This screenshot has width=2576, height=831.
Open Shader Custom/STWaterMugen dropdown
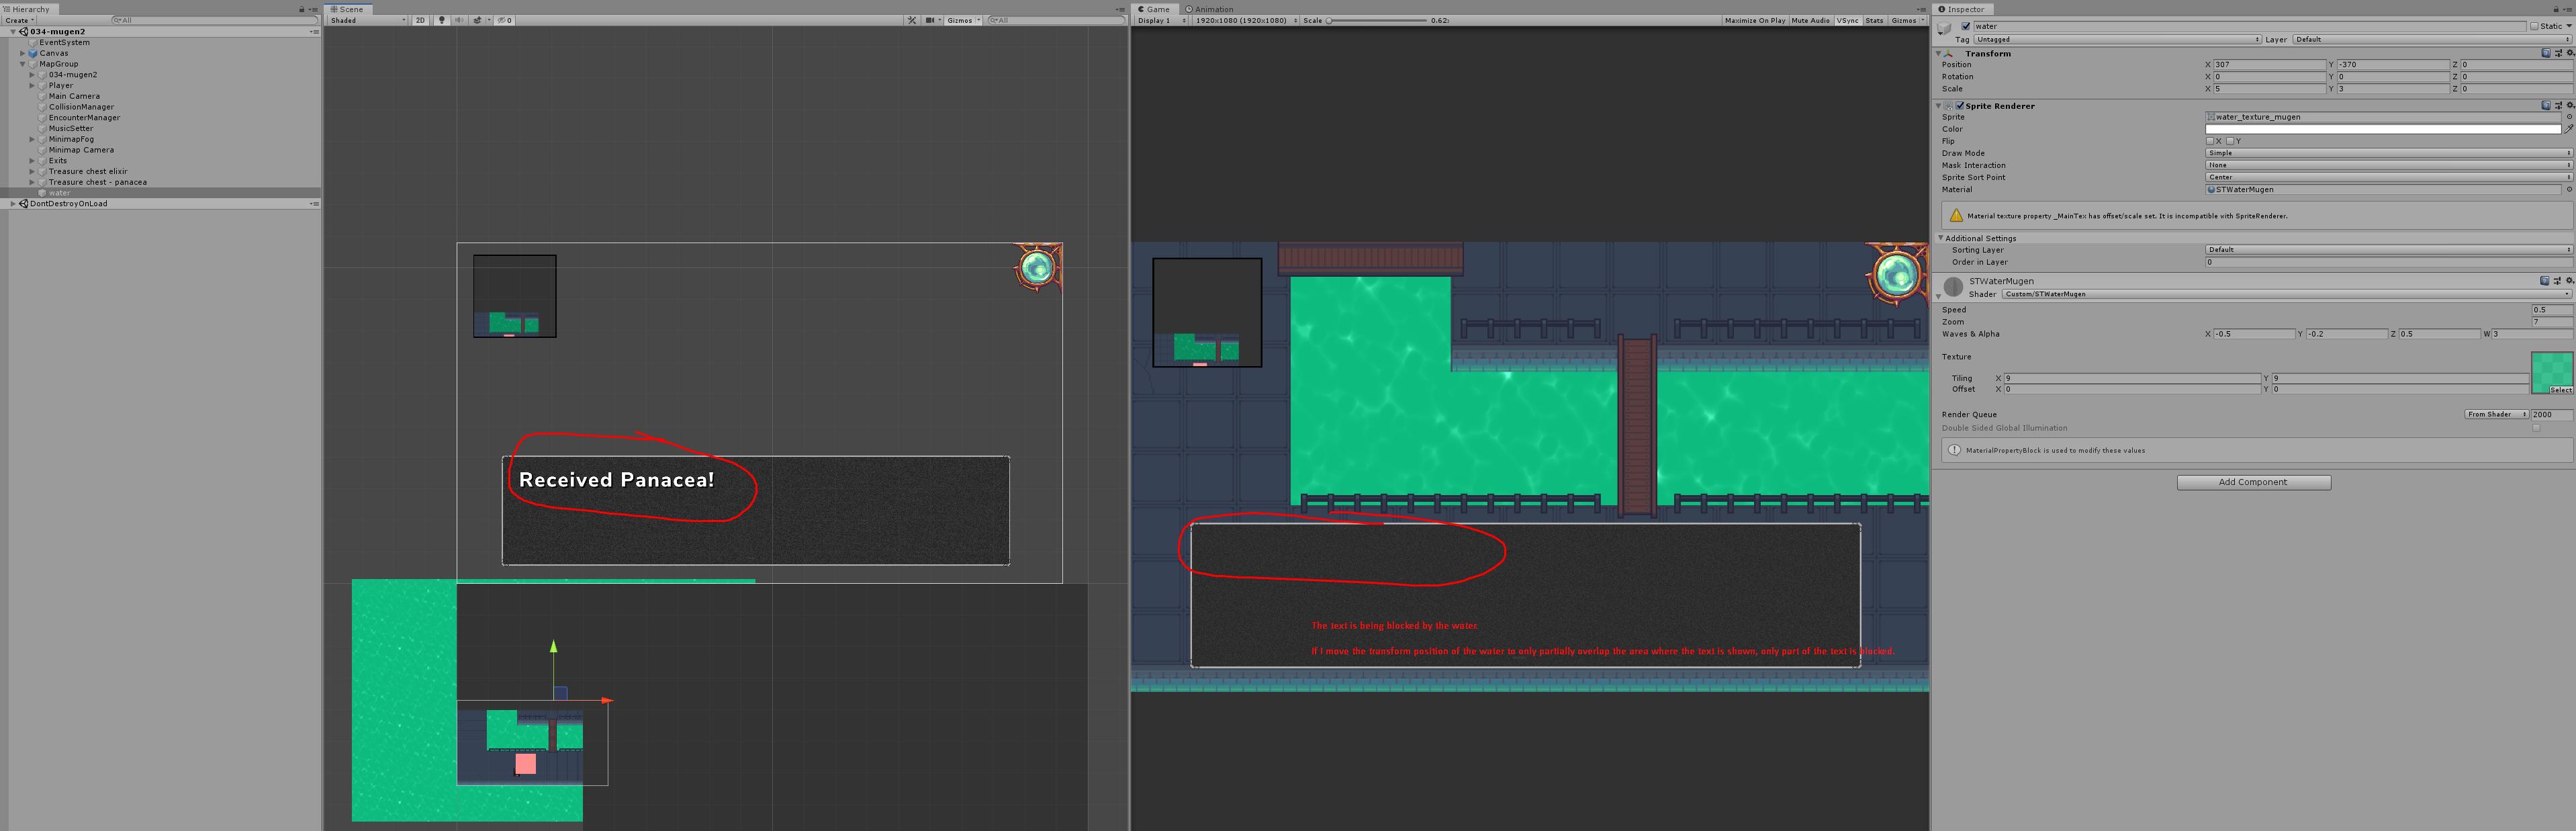[x=2287, y=294]
